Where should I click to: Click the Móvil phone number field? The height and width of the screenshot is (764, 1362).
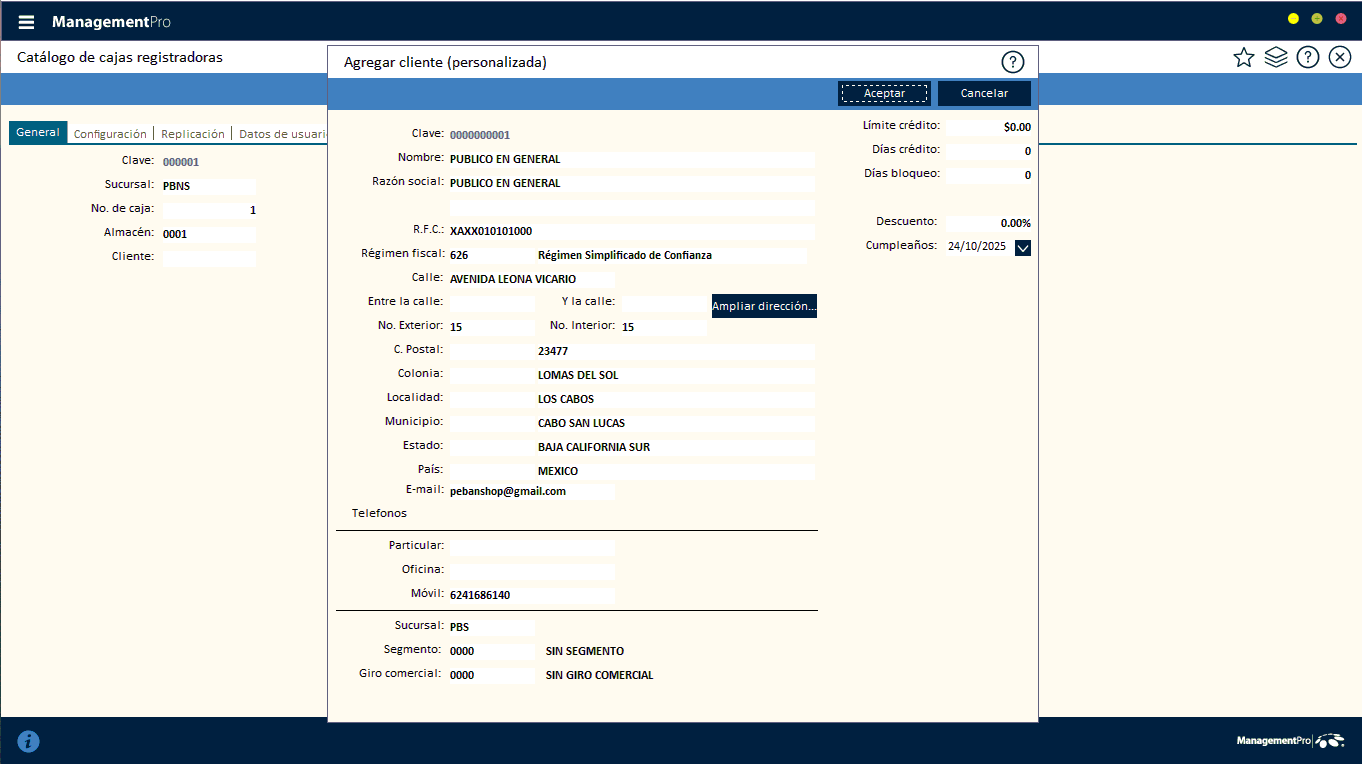[531, 595]
